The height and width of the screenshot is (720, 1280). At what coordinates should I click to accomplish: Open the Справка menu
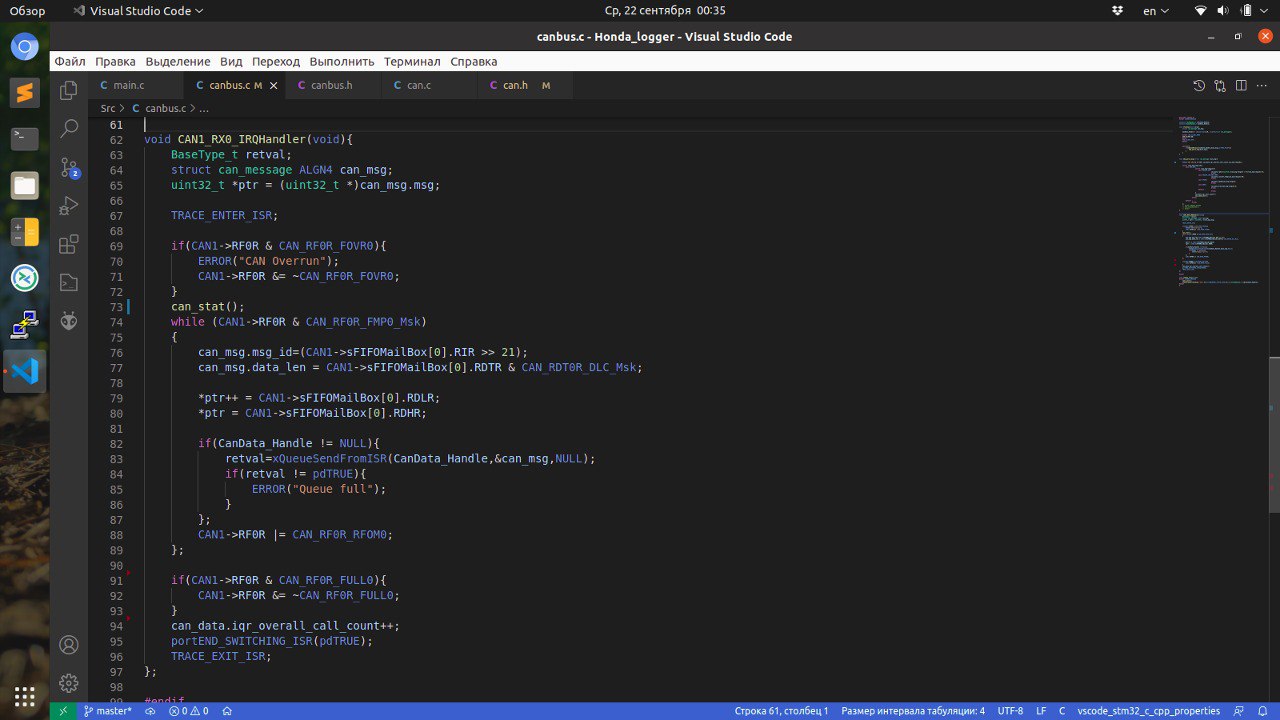pyautogui.click(x=474, y=61)
